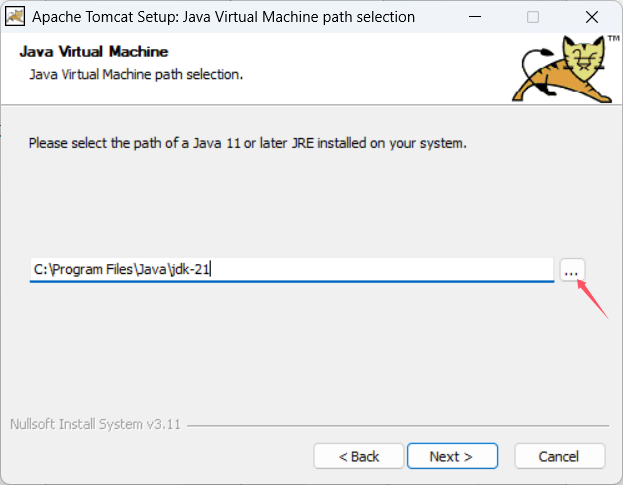Click the small Tomcat icon in the title bar

pos(15,16)
